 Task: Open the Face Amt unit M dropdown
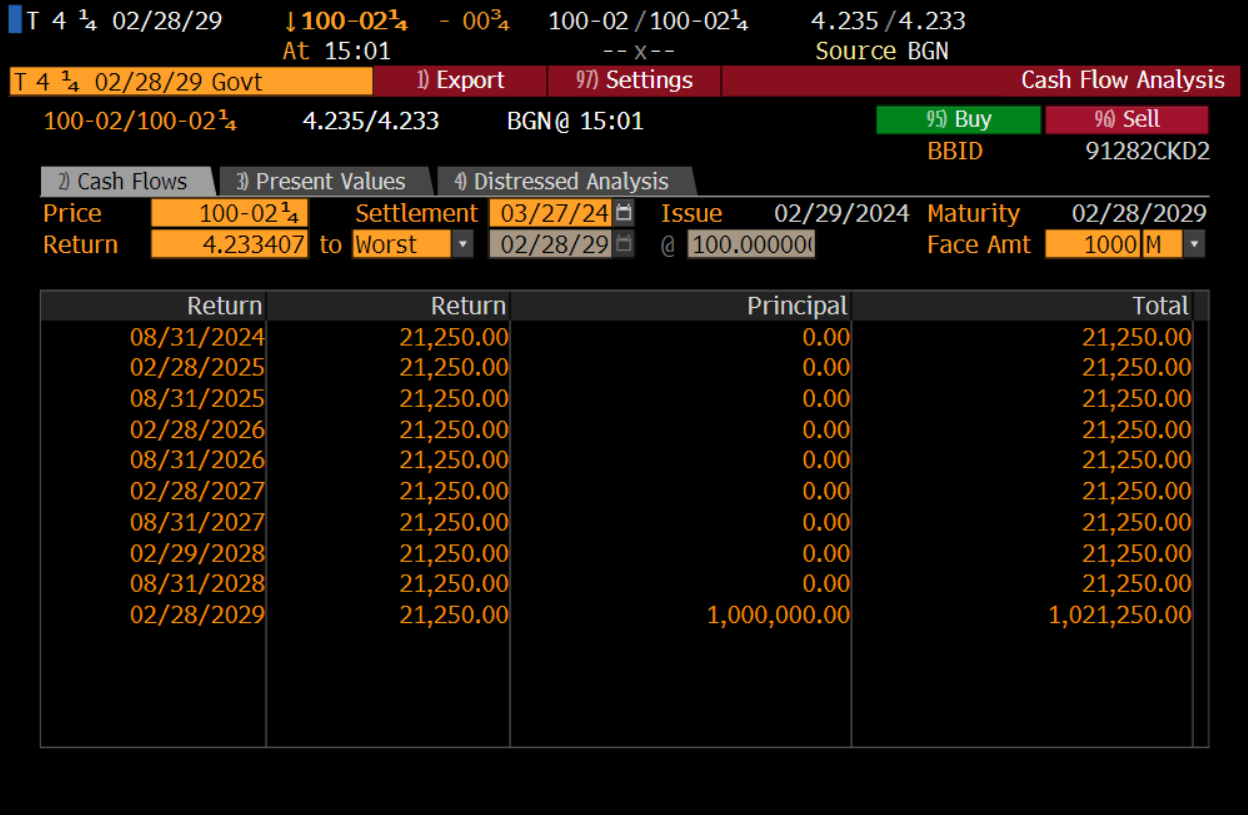pos(1194,244)
